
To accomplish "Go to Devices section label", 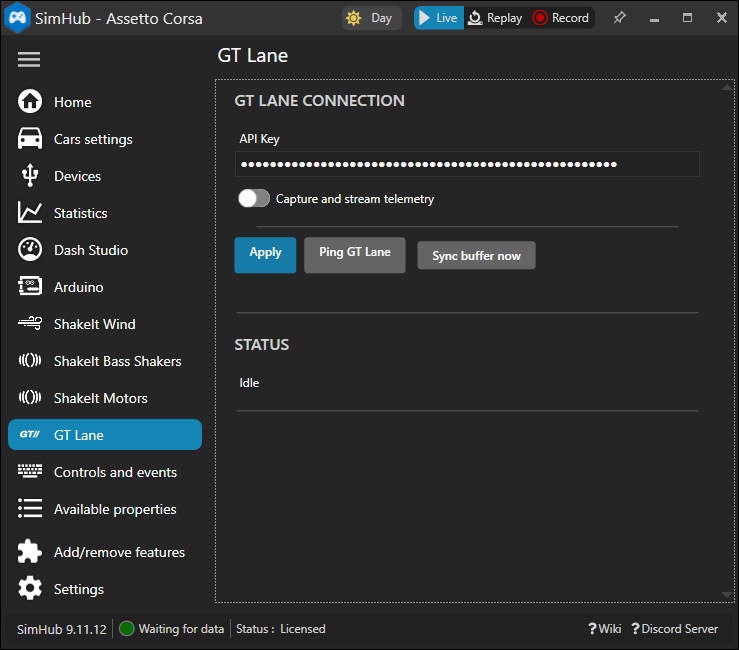I will pyautogui.click(x=77, y=176).
